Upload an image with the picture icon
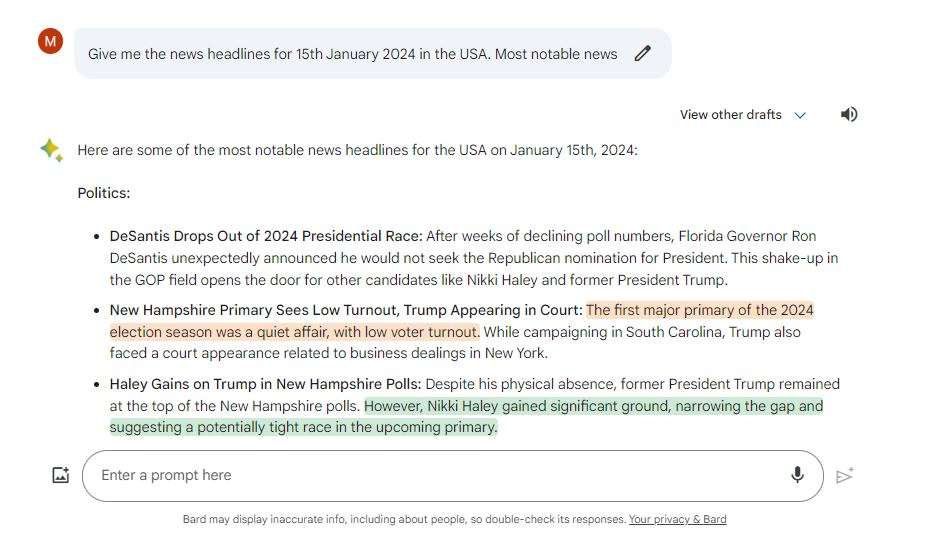Image resolution: width=948 pixels, height=537 pixels. [60, 475]
